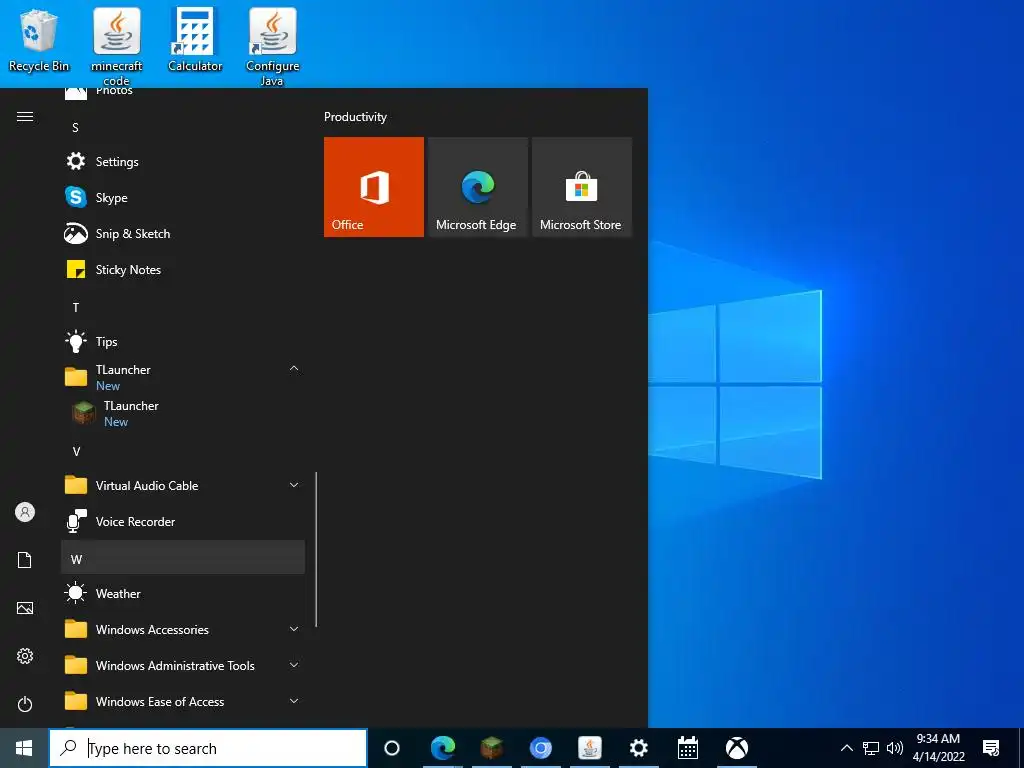Expand the Windows Accessories folder
The height and width of the screenshot is (768, 1024).
point(294,629)
